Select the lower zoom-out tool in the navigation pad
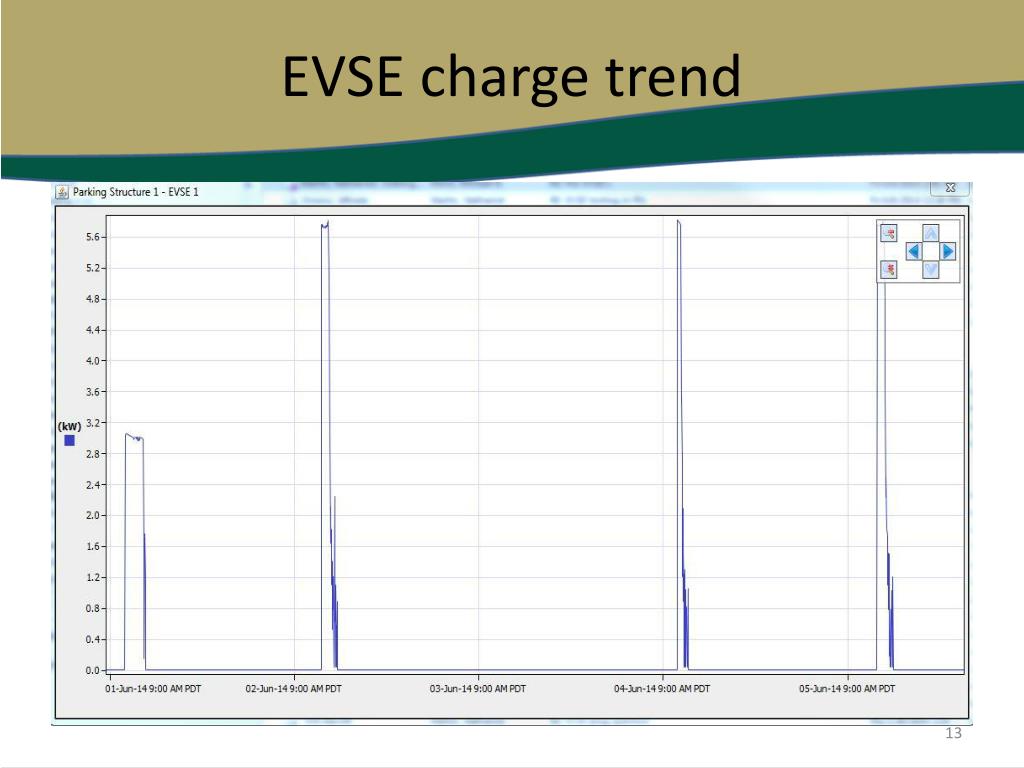The width and height of the screenshot is (1024, 768). pos(888,270)
